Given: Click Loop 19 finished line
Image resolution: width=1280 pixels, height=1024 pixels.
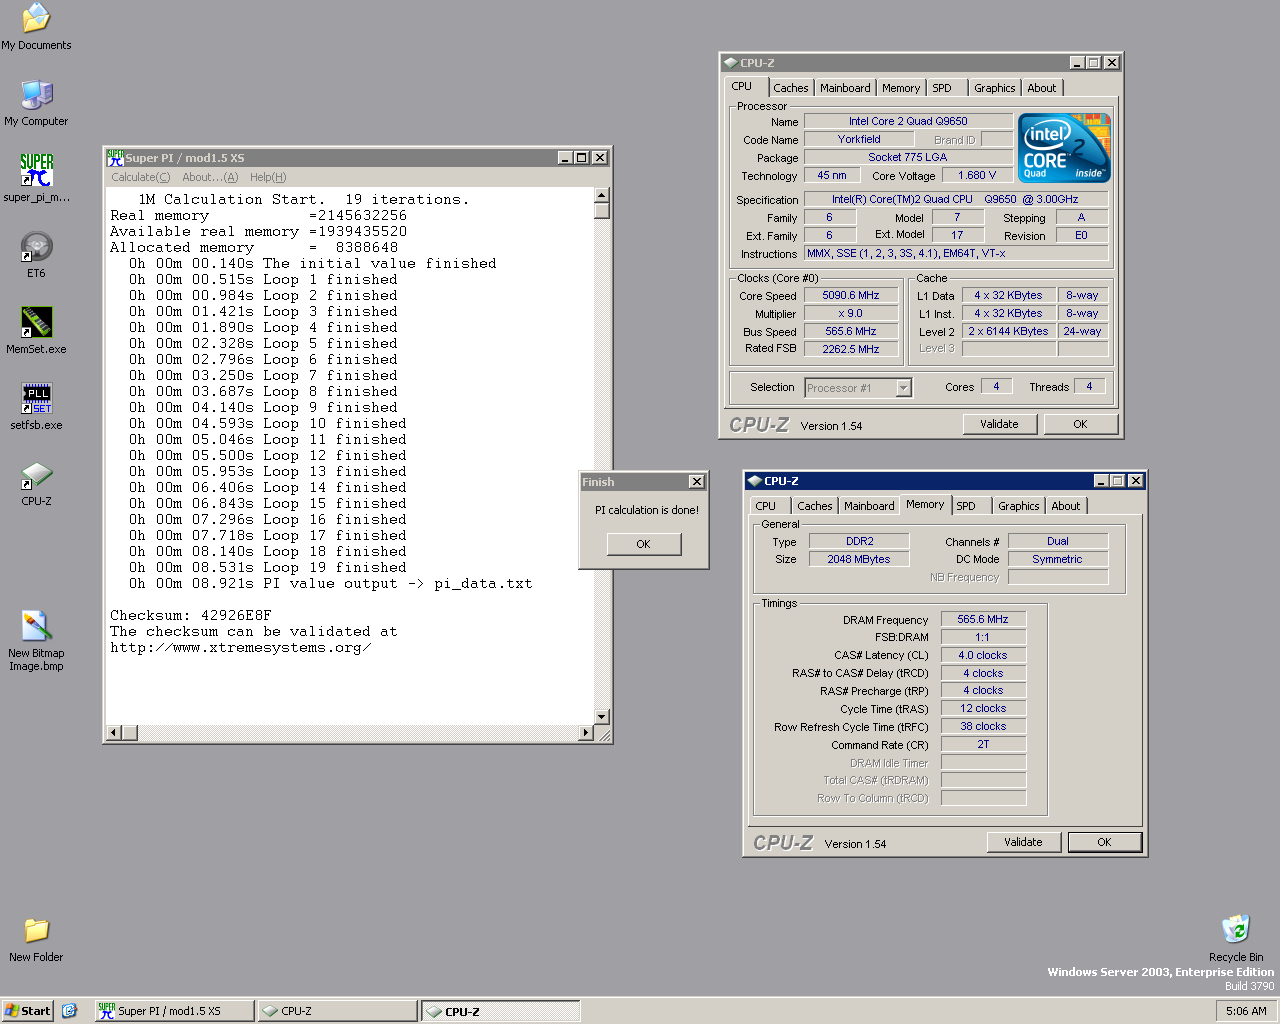Looking at the screenshot, I should 268,568.
